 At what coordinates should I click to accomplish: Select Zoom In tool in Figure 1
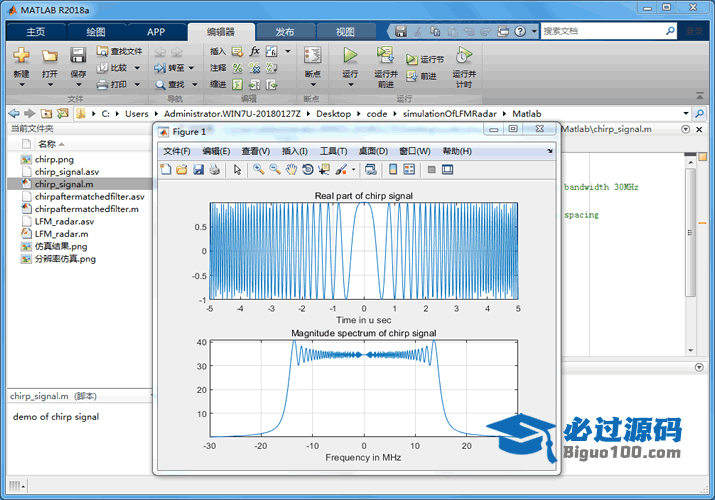[259, 169]
